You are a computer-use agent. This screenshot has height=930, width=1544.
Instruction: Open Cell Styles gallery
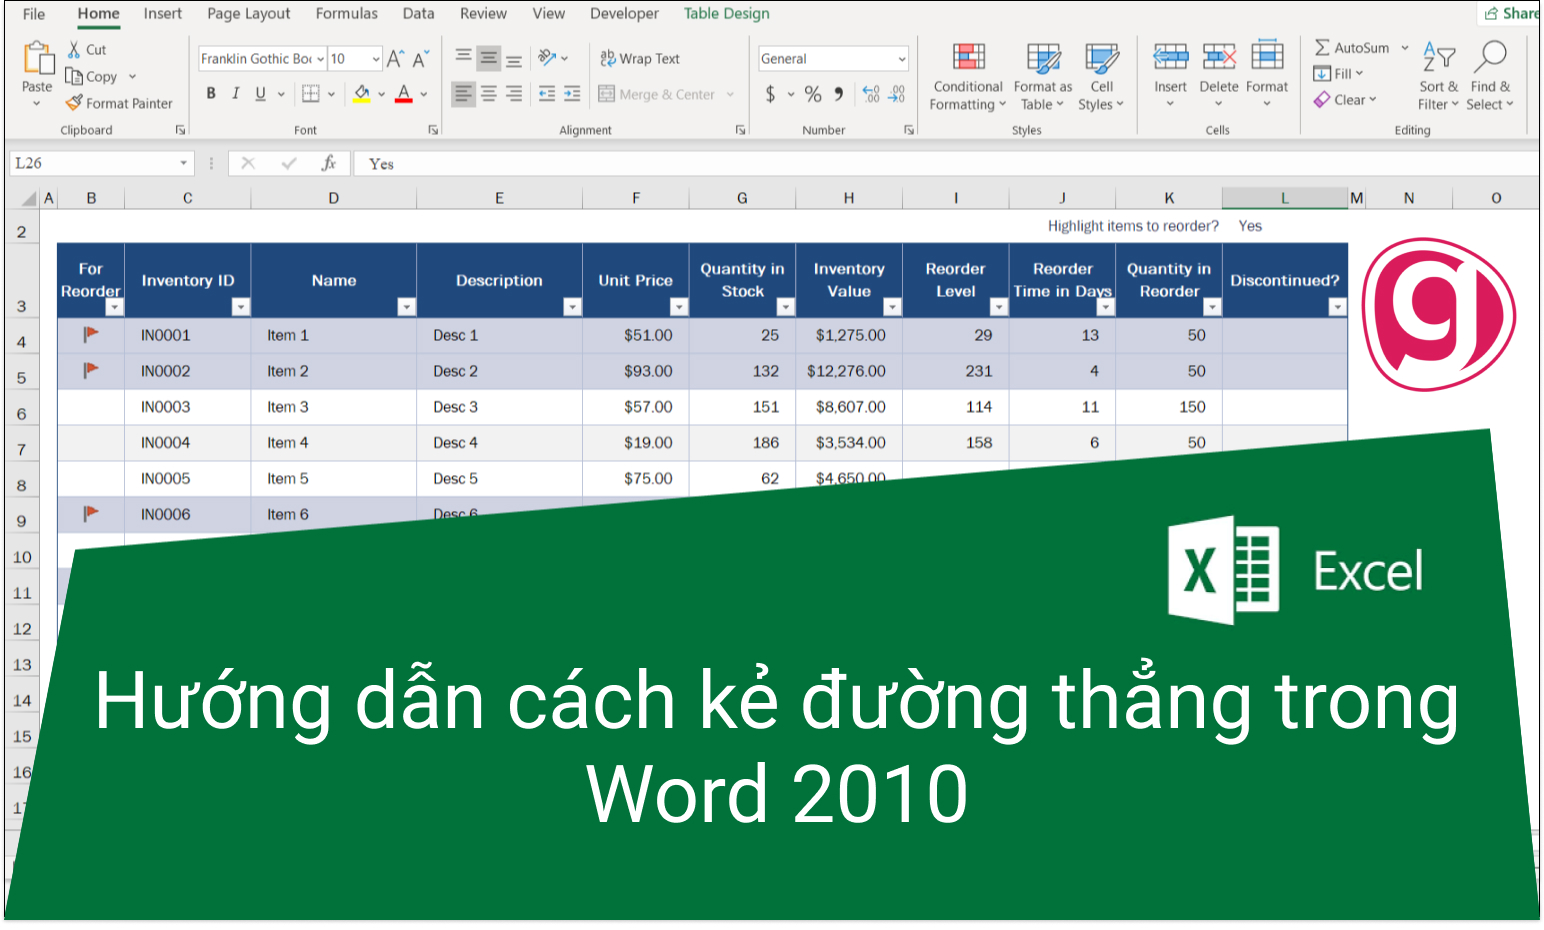click(1101, 76)
